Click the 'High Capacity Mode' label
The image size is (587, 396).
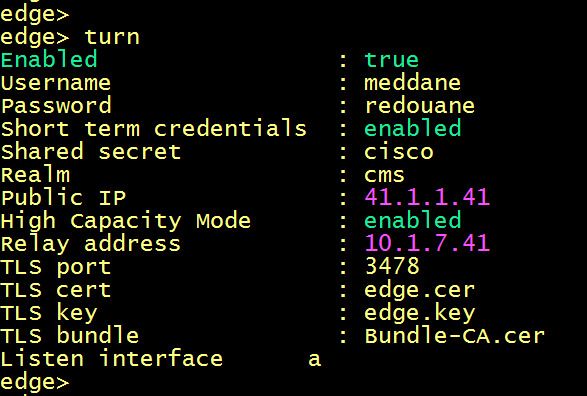pos(125,222)
